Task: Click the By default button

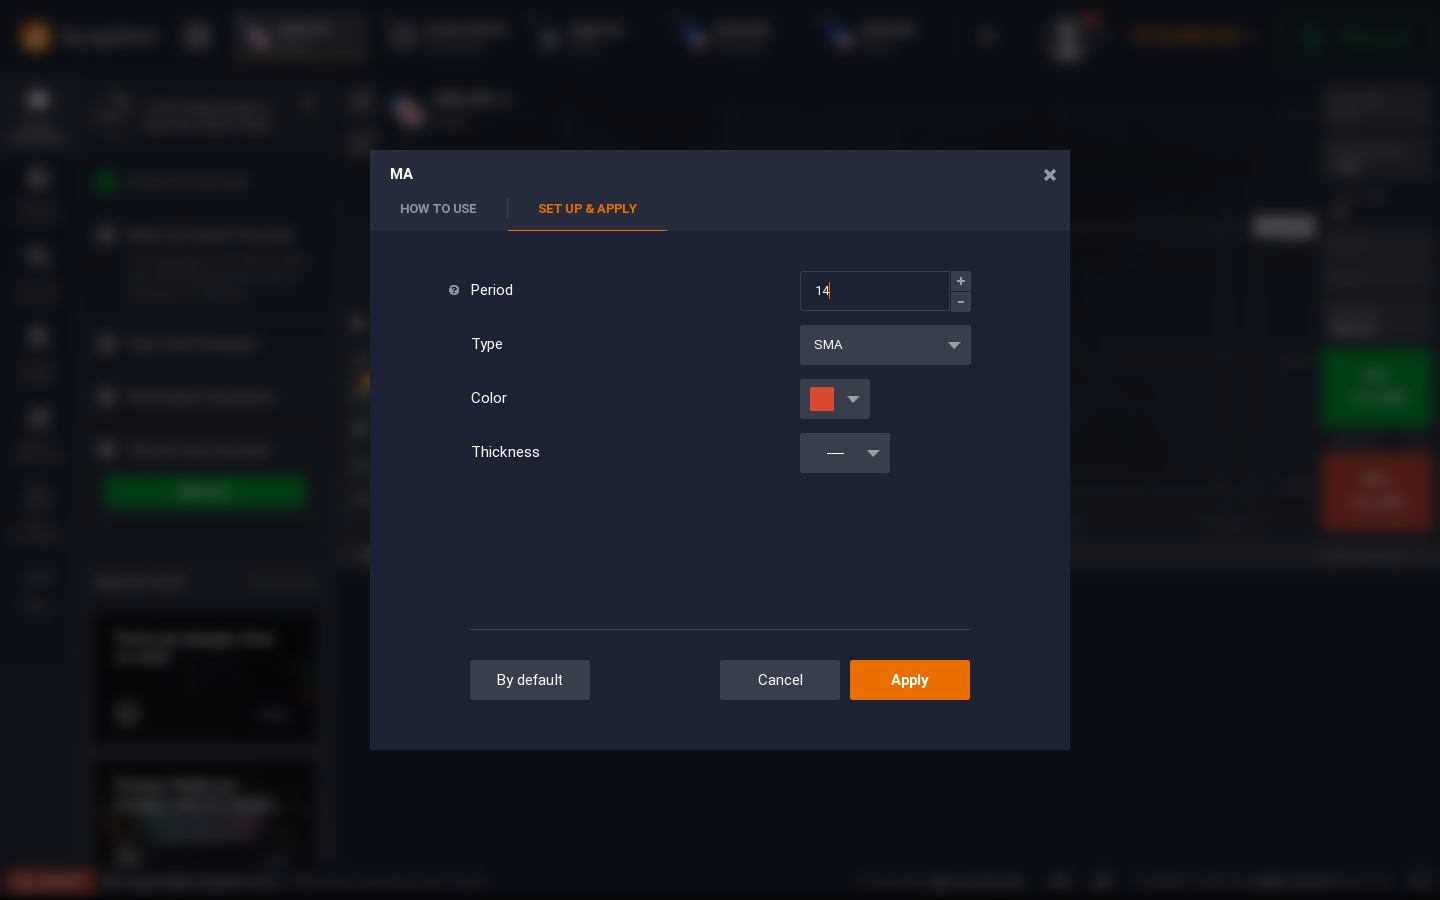Action: 530,680
